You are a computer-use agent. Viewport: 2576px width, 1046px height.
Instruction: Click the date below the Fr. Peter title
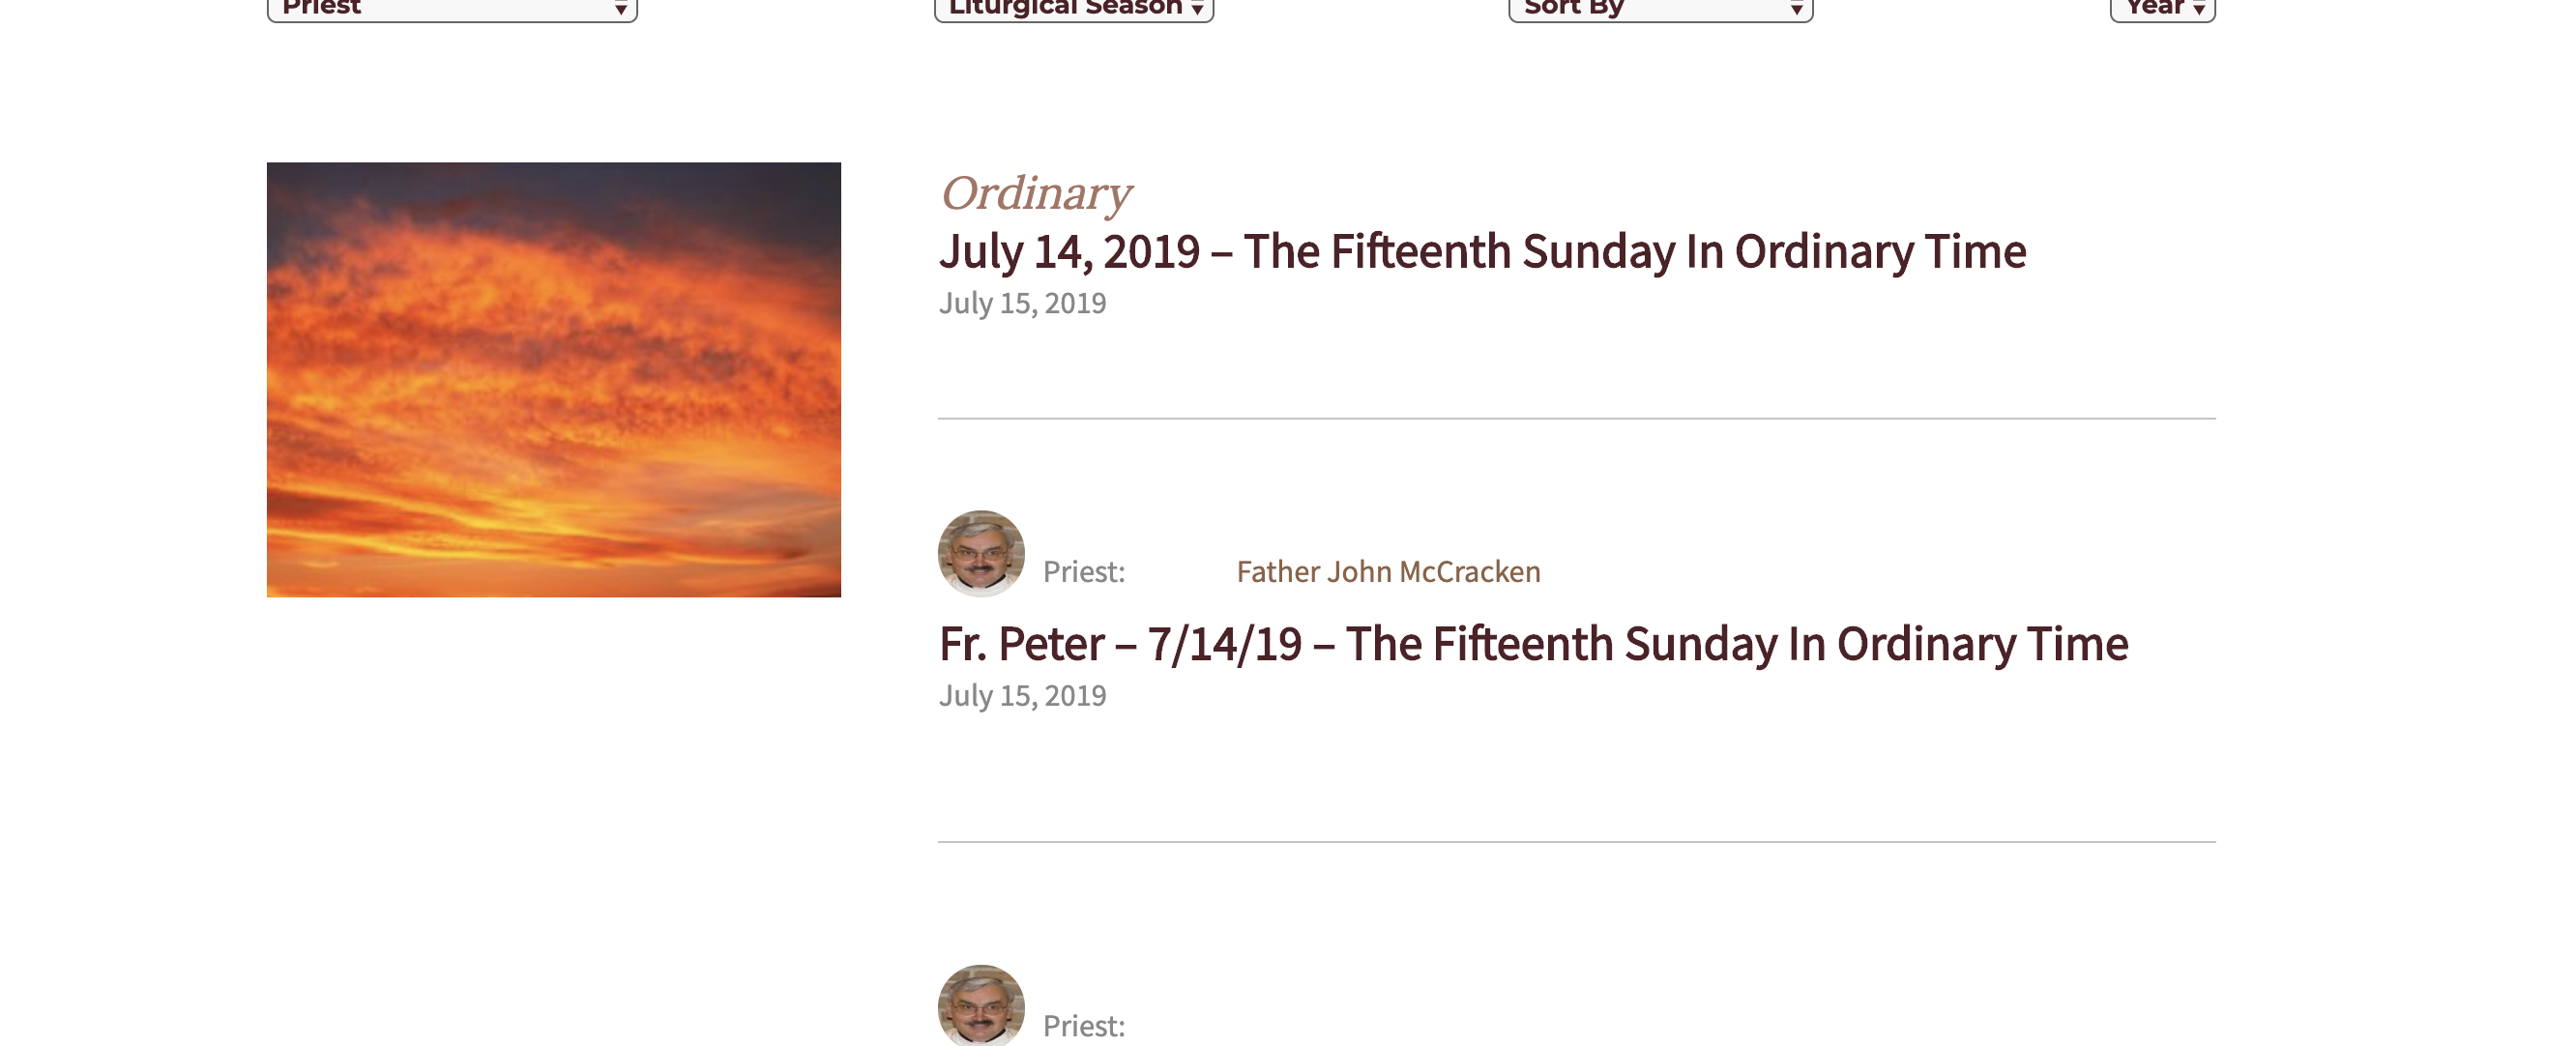[1022, 695]
